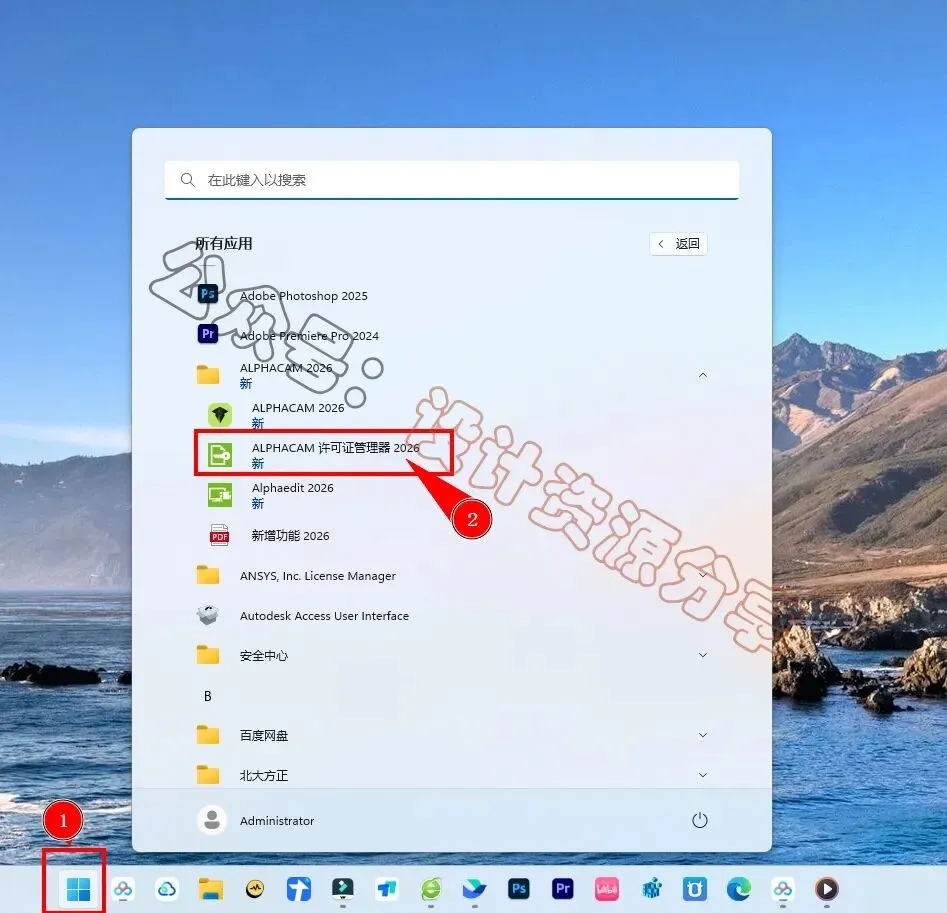Image resolution: width=947 pixels, height=913 pixels.
Task: Click the Adobe Premiere Pro 2024 app icon
Action: point(208,334)
